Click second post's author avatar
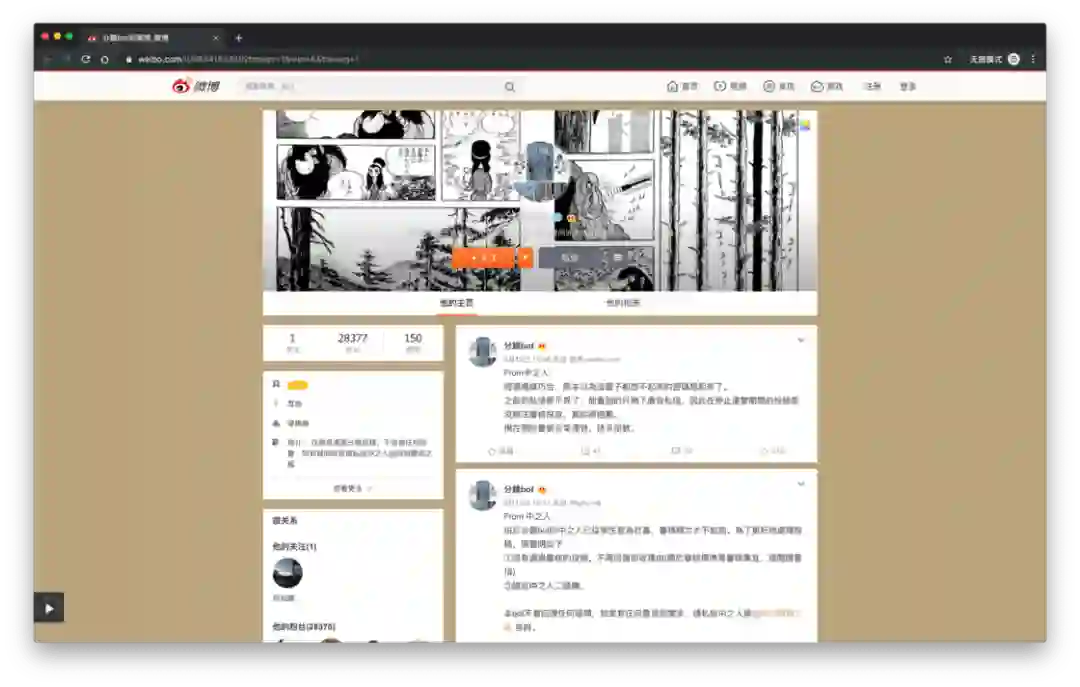This screenshot has width=1080, height=687. [x=482, y=495]
